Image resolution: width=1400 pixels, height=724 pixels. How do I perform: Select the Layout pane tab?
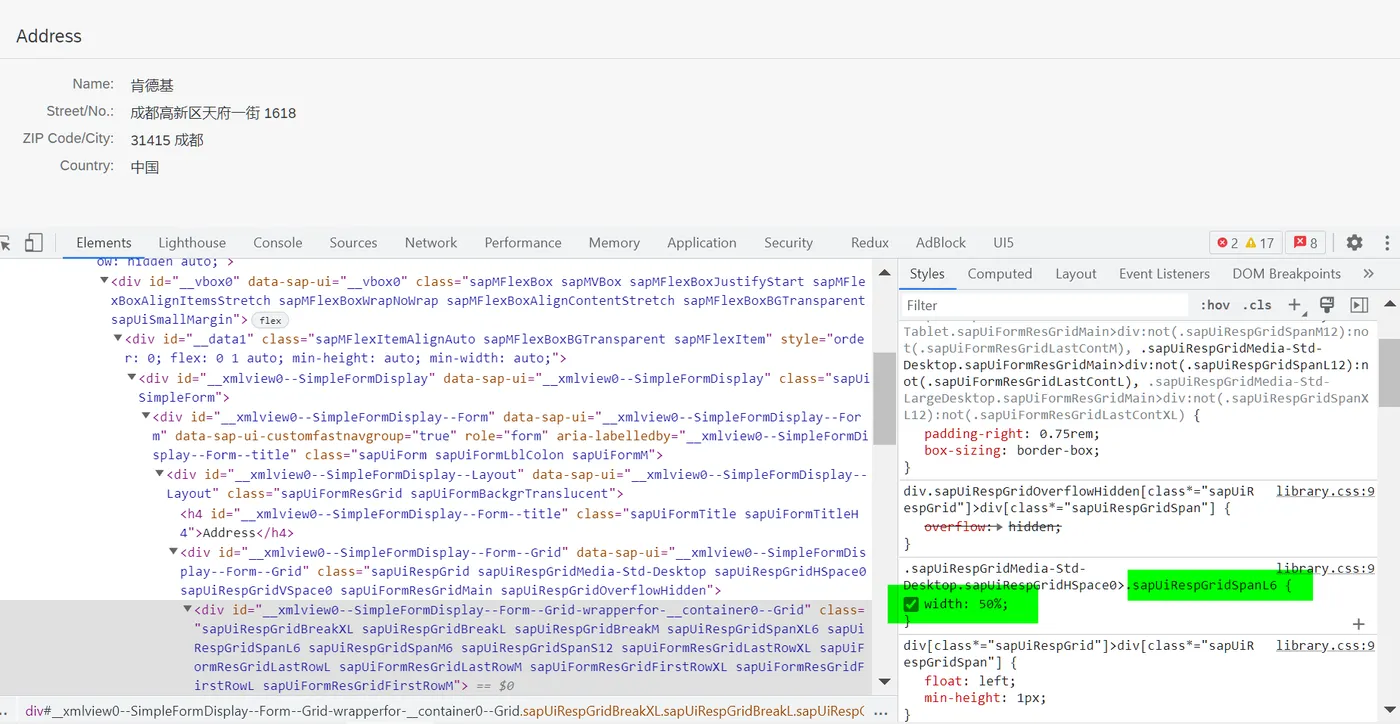click(1076, 274)
